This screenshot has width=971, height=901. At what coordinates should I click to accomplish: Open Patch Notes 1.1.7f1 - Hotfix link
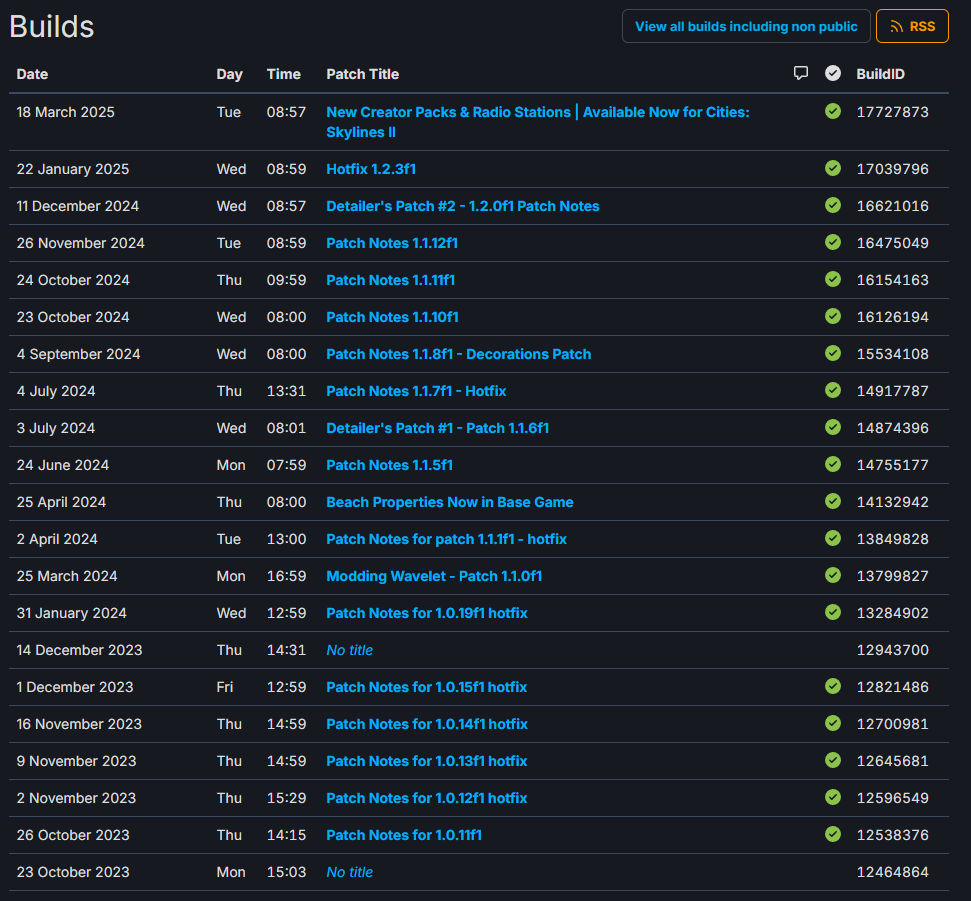click(x=416, y=391)
